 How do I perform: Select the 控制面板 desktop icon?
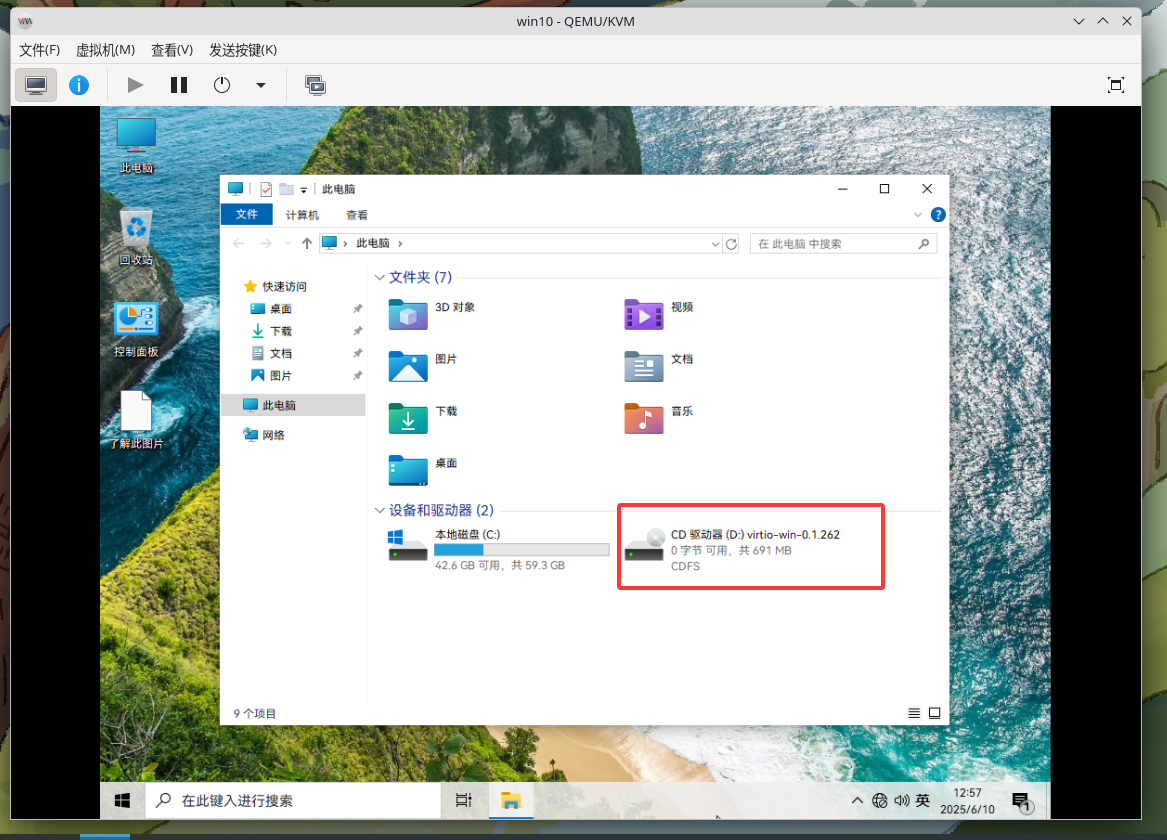click(136, 329)
